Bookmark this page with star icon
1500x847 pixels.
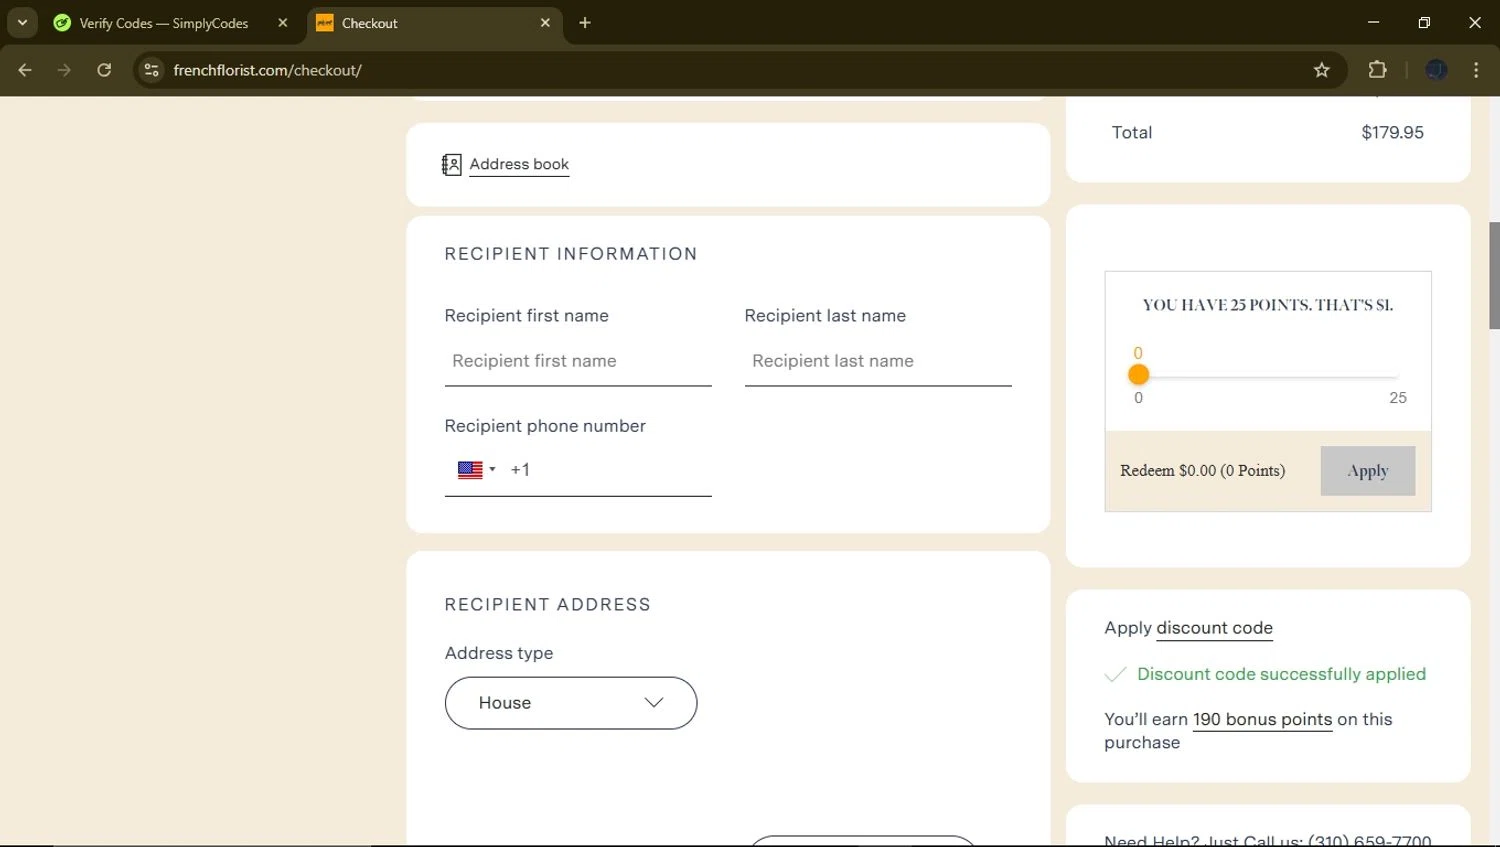tap(1322, 70)
